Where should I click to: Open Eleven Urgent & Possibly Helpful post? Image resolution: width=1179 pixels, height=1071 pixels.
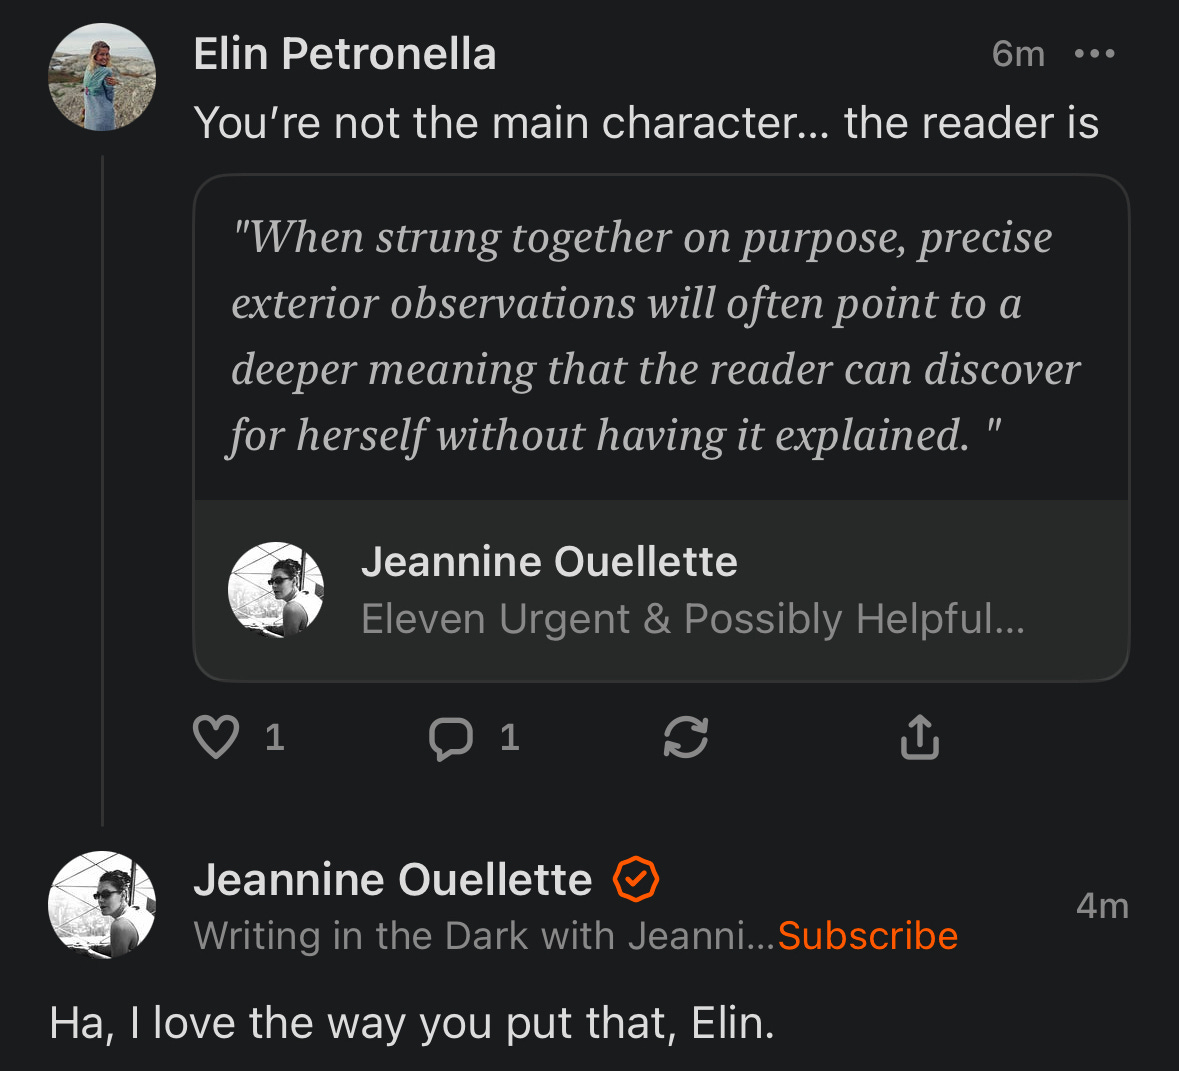point(692,618)
